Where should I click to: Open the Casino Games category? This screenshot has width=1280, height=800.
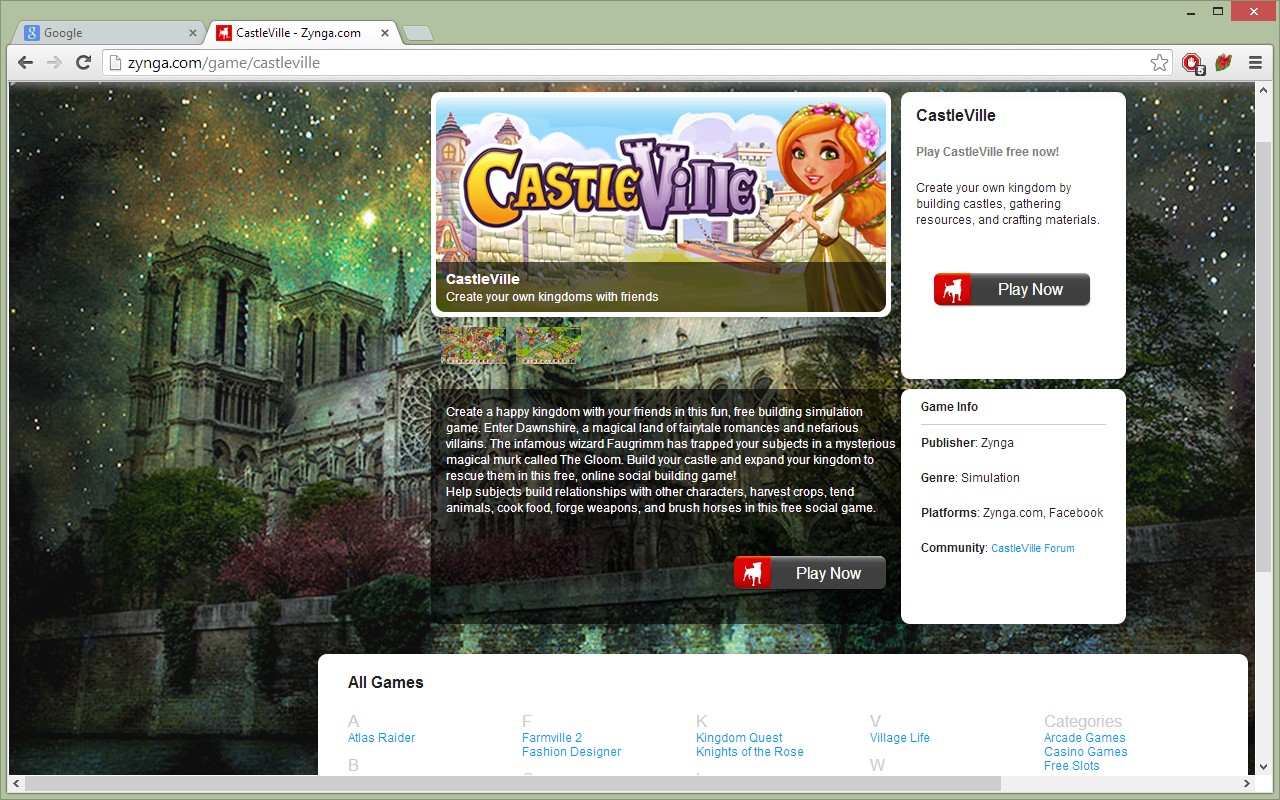(x=1086, y=752)
